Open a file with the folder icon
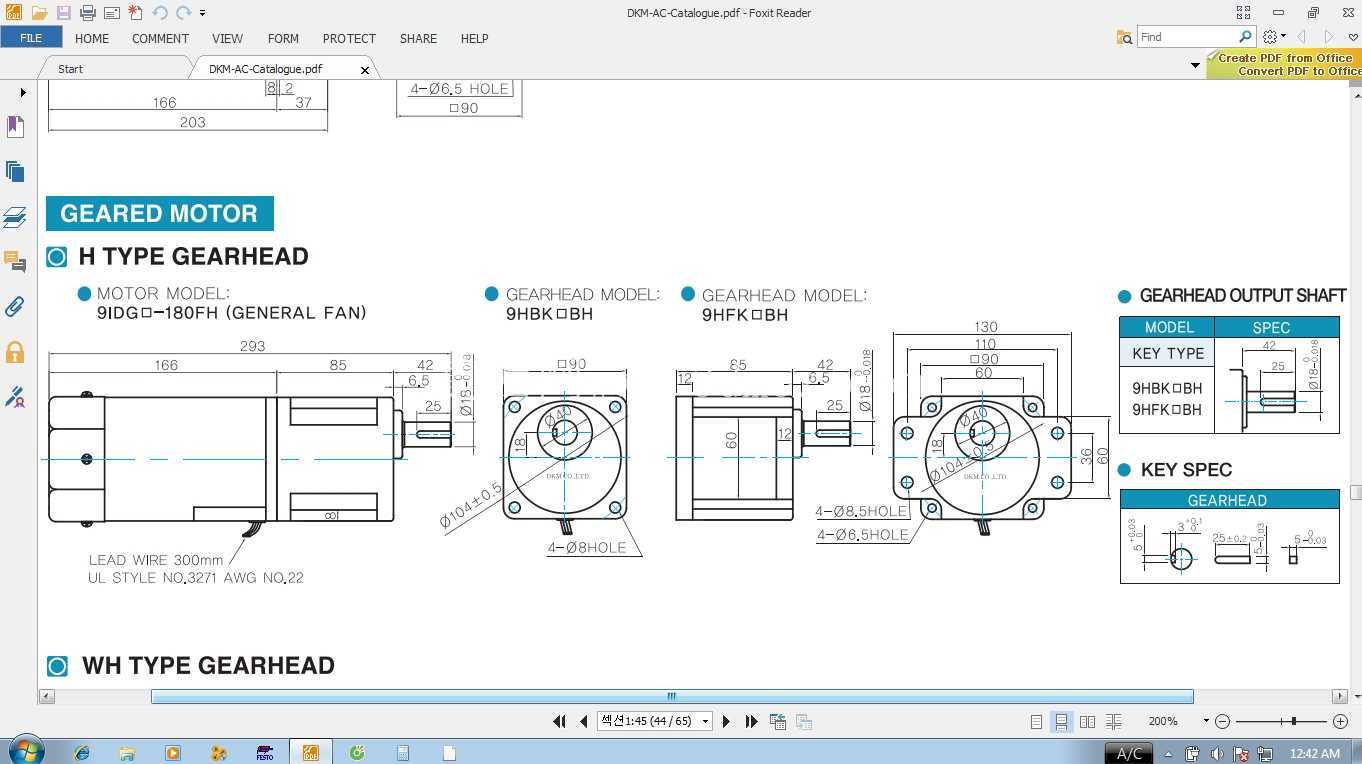Image resolution: width=1362 pixels, height=764 pixels. tap(39, 13)
